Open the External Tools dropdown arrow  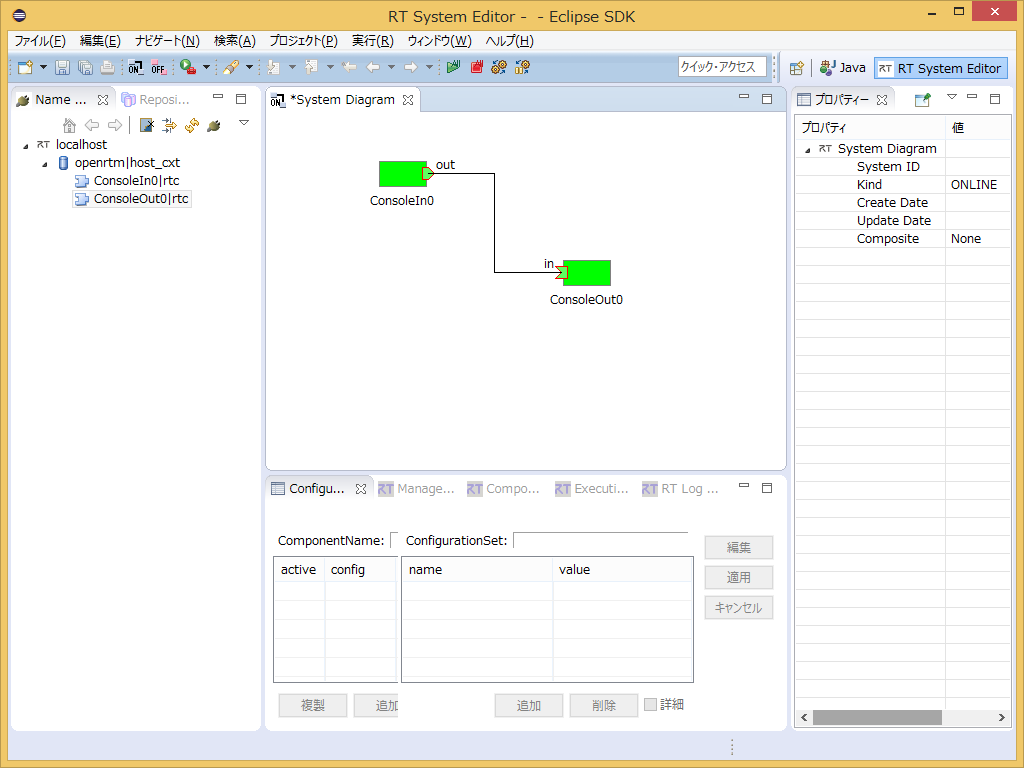(x=206, y=67)
